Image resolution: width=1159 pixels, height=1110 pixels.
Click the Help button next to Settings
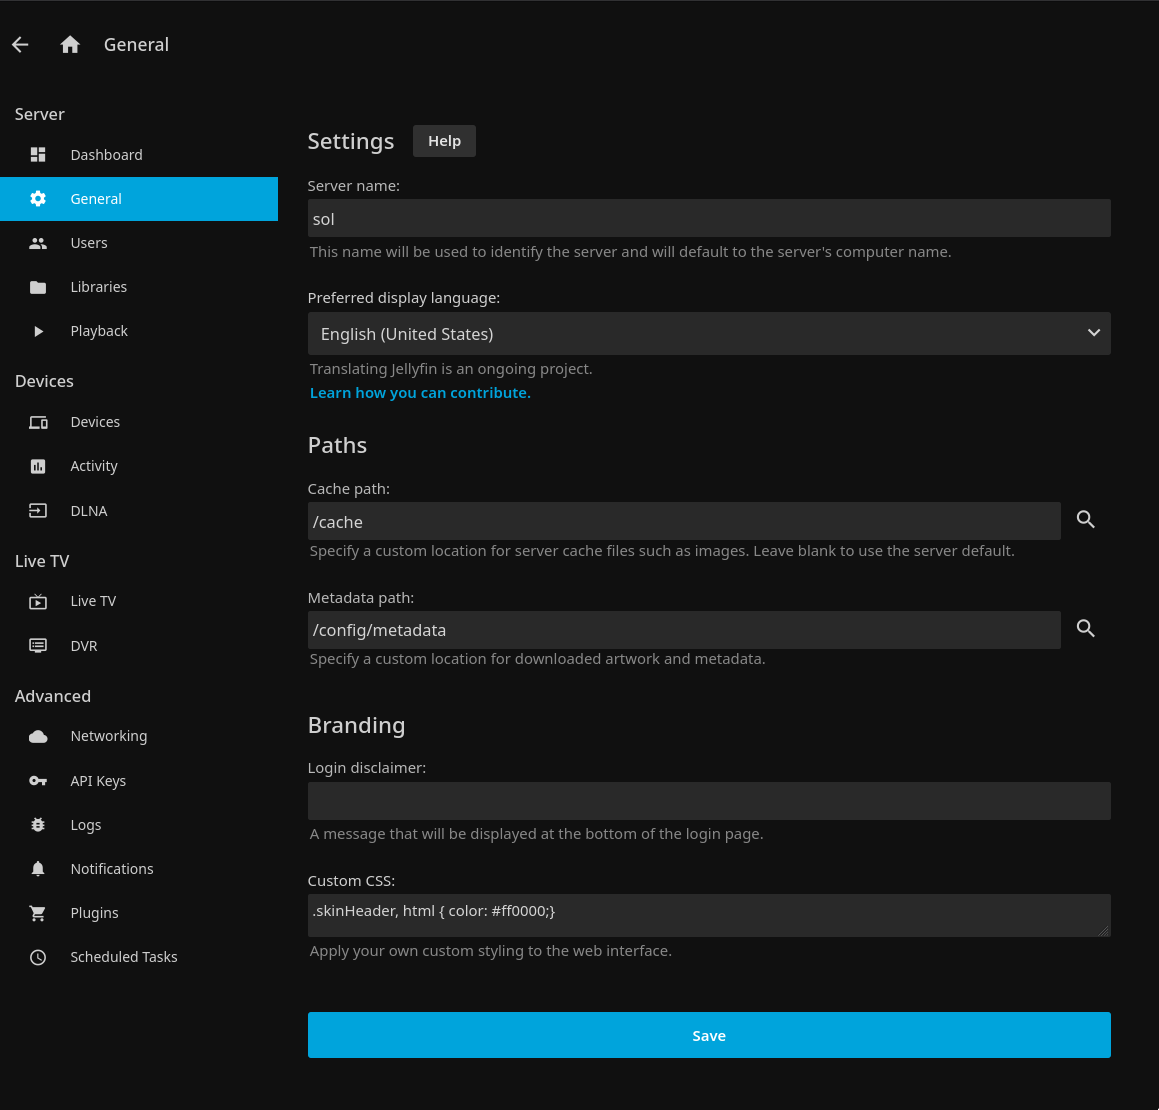[444, 141]
